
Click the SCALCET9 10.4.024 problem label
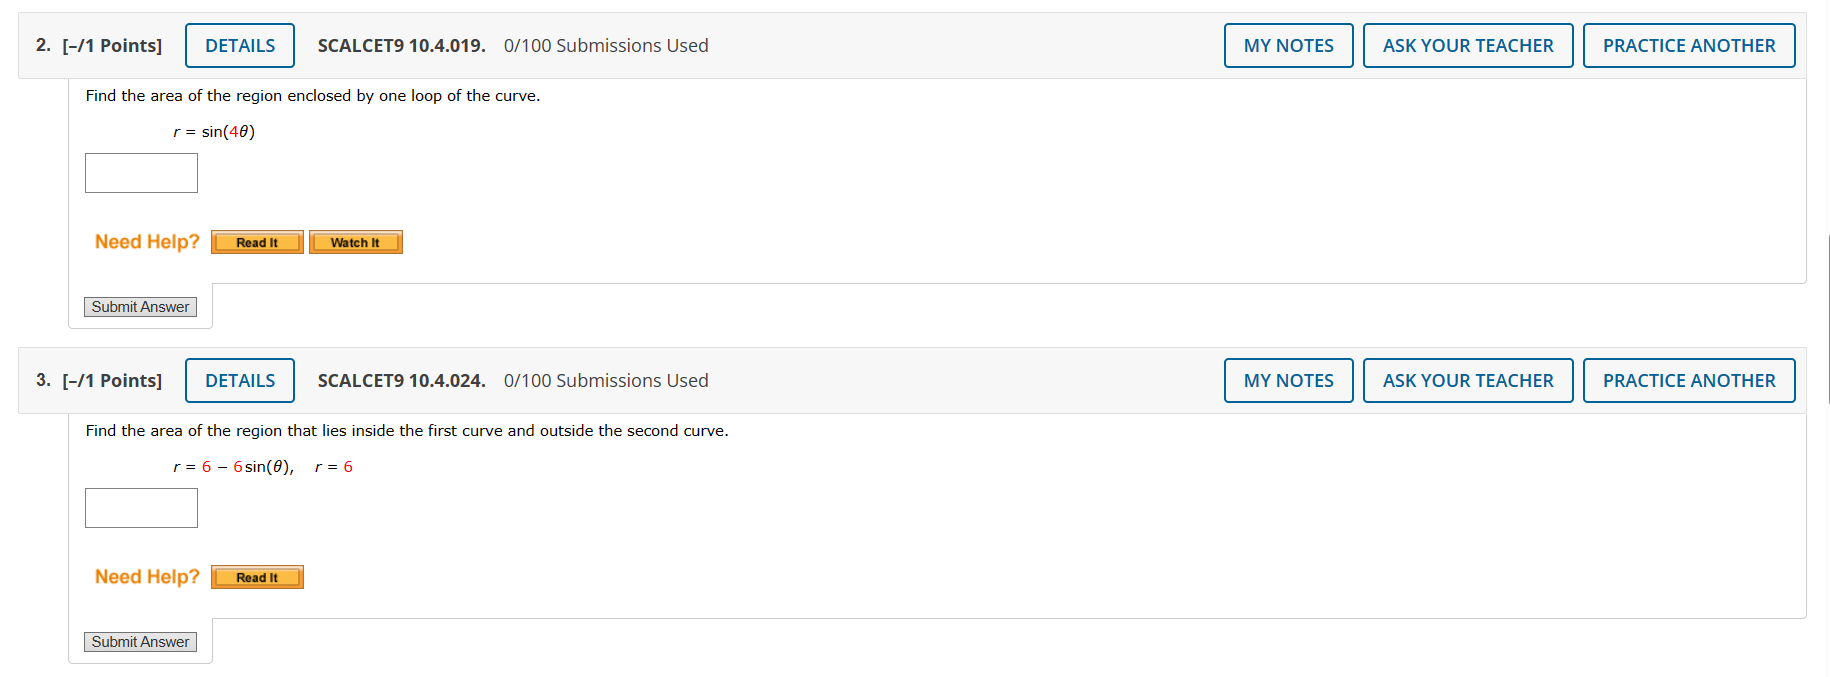(400, 380)
